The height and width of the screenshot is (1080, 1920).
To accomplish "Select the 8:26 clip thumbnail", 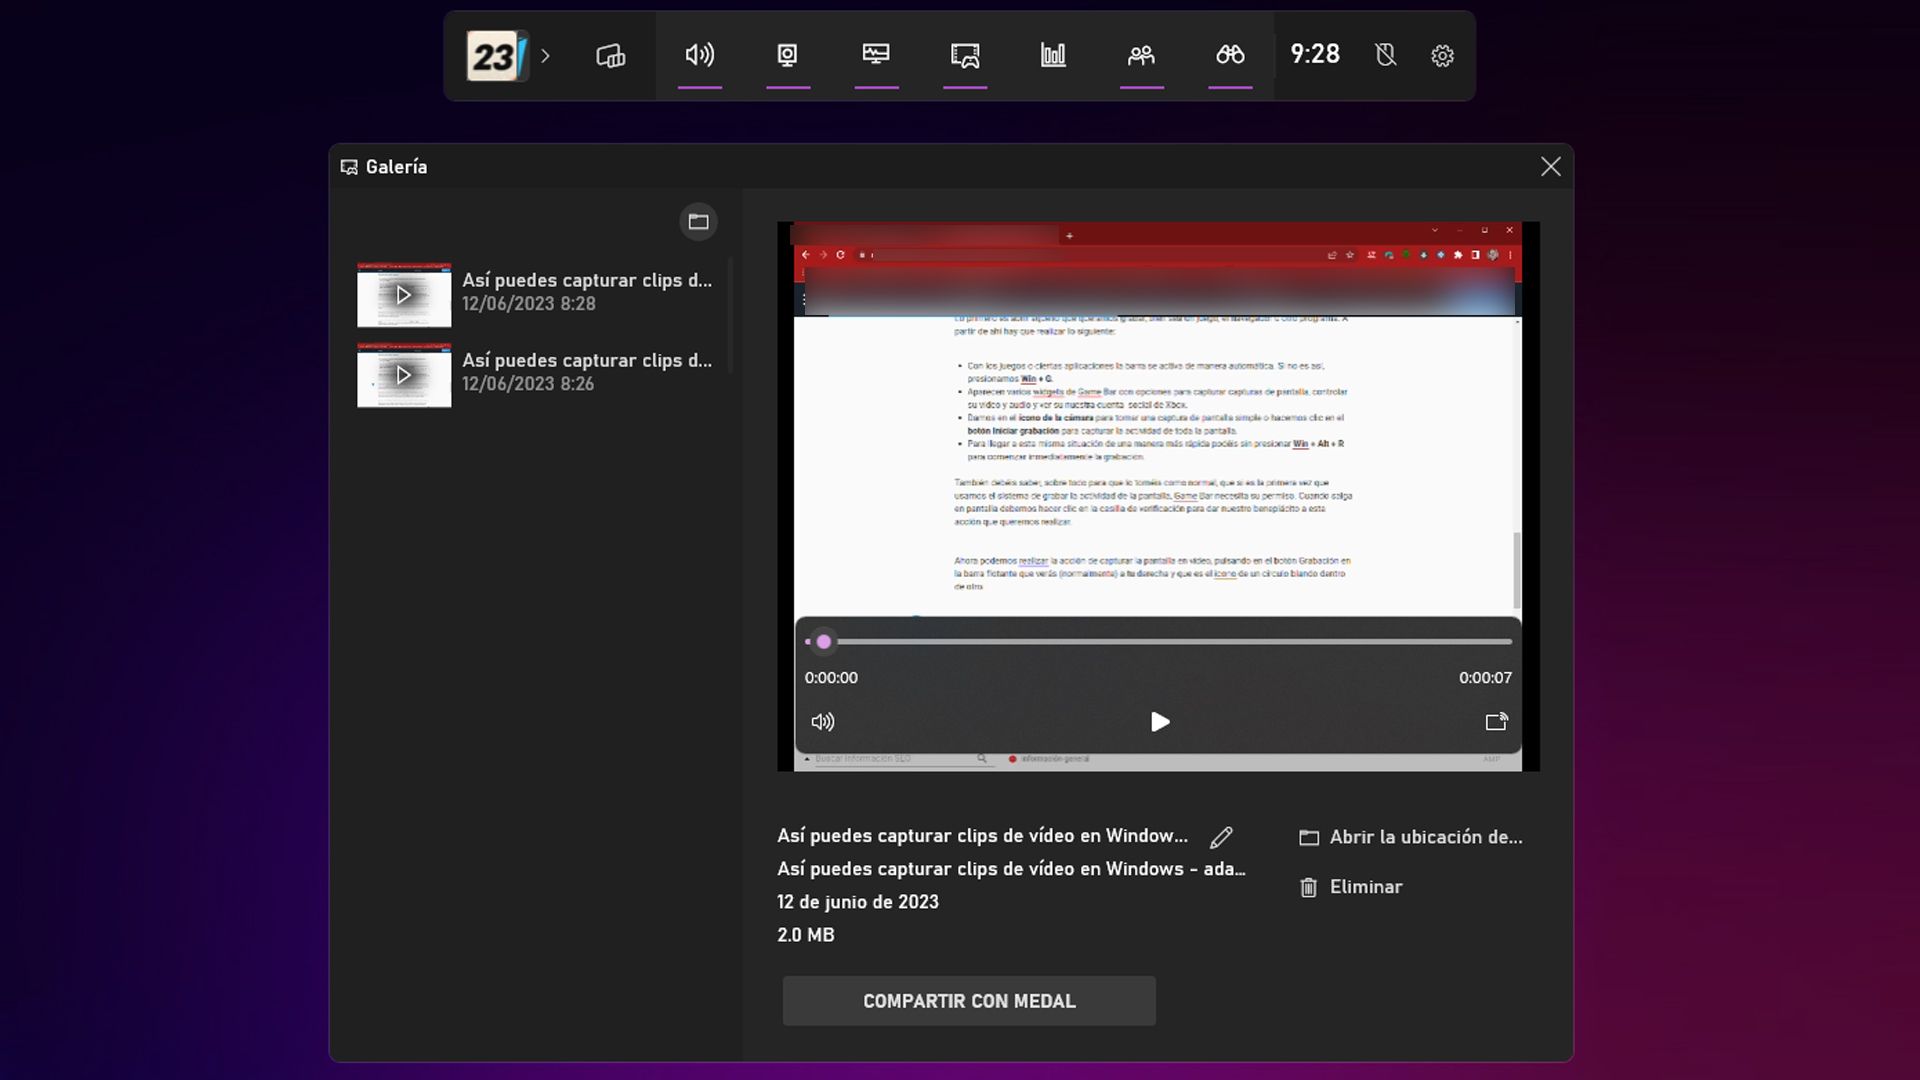I will click(403, 375).
